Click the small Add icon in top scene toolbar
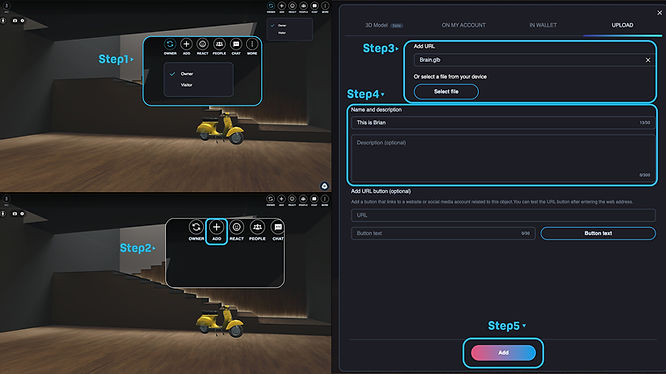 (x=282, y=6)
